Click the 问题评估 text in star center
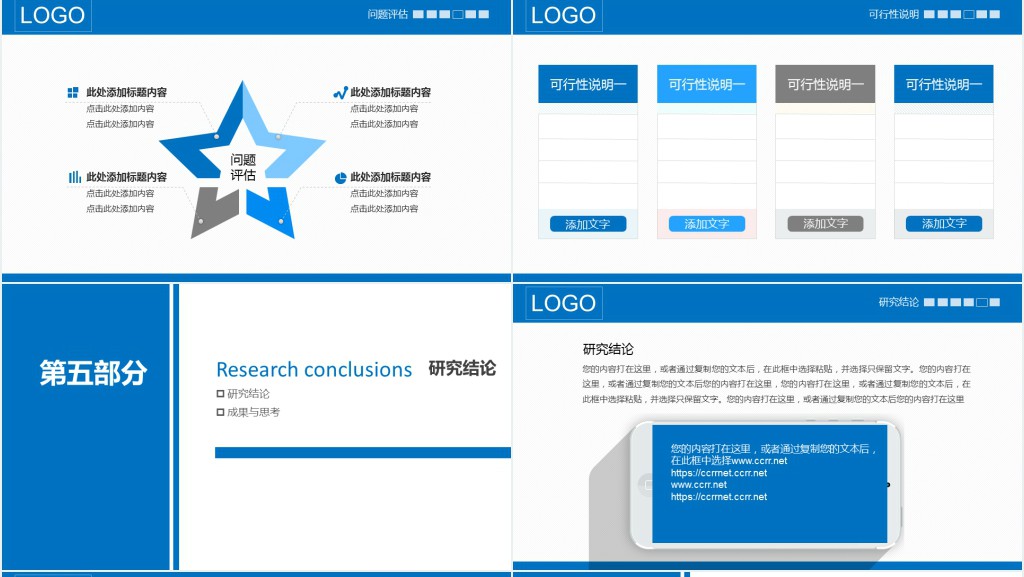 pos(243,167)
